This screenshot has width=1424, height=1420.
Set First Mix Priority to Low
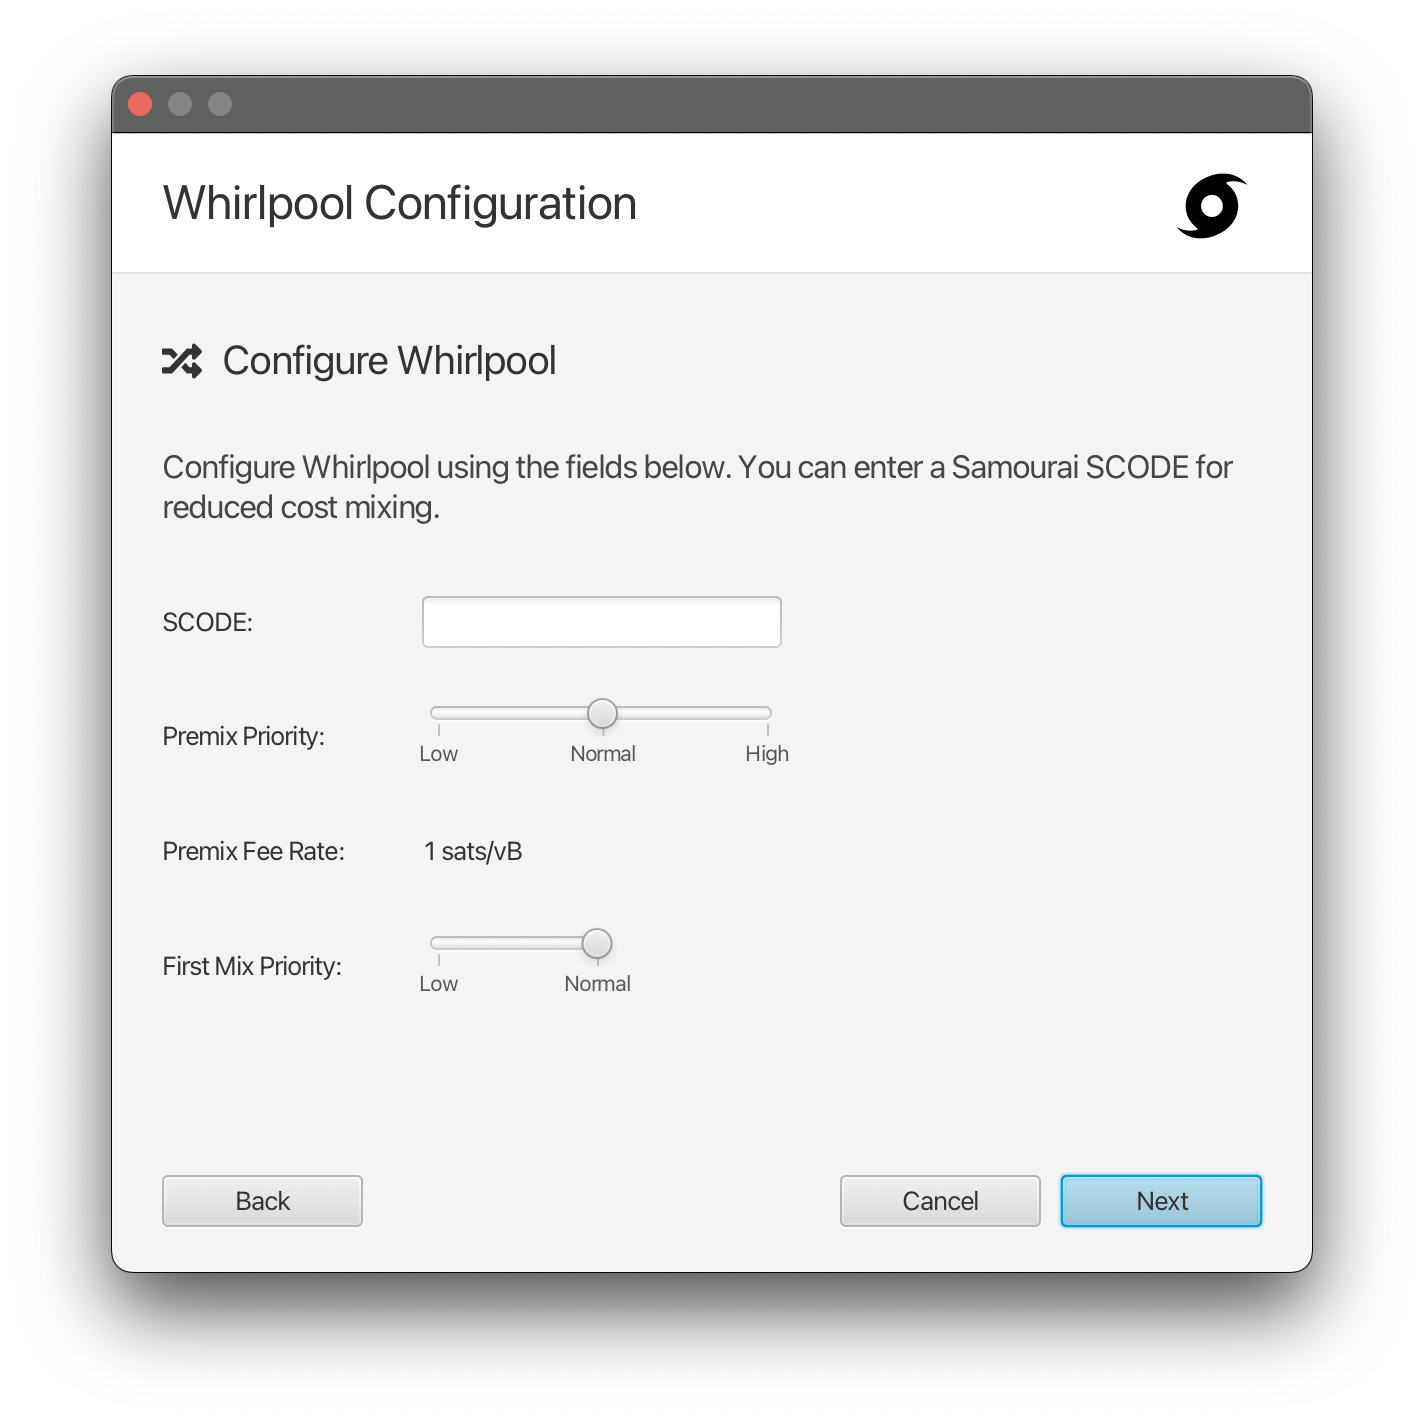(437, 942)
